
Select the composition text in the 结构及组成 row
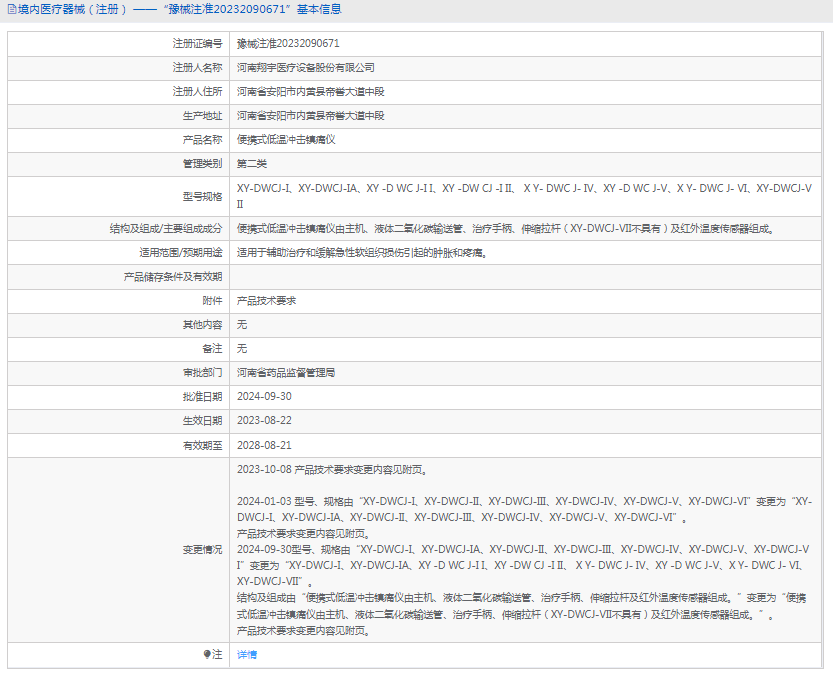pyautogui.click(x=506, y=228)
